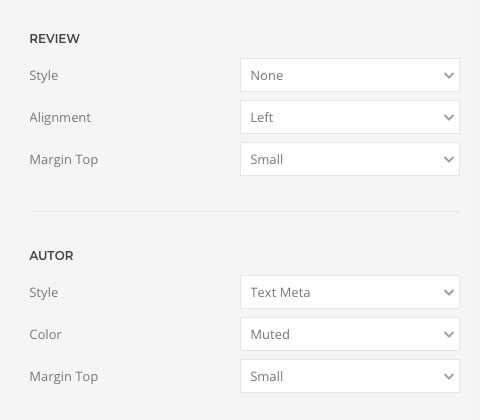Click the Margin Top label under REVIEW
Viewport: 480px width, 420px height.
(64, 160)
